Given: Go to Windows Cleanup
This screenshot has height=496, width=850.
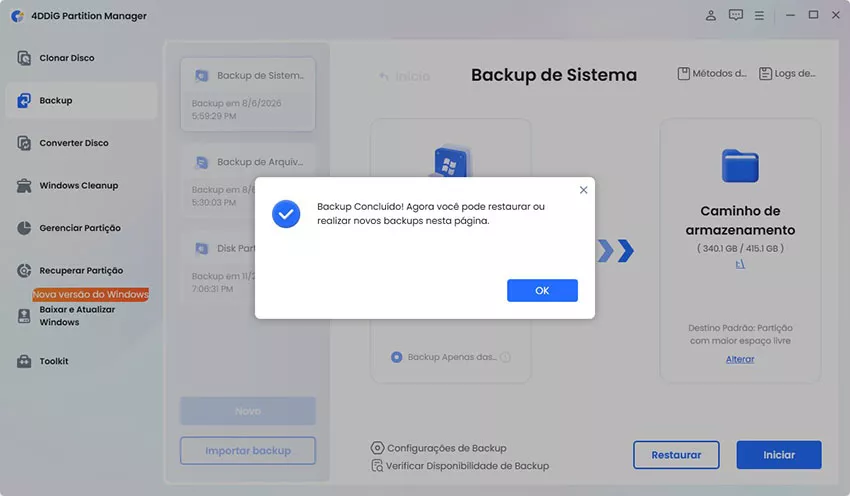Looking at the screenshot, I should pyautogui.click(x=81, y=185).
